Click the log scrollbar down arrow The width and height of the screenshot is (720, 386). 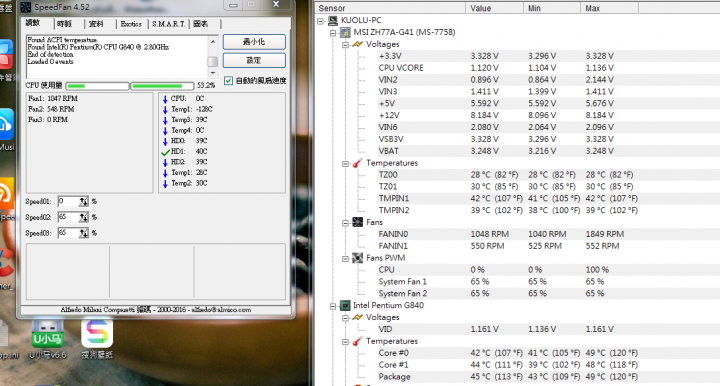coord(212,73)
